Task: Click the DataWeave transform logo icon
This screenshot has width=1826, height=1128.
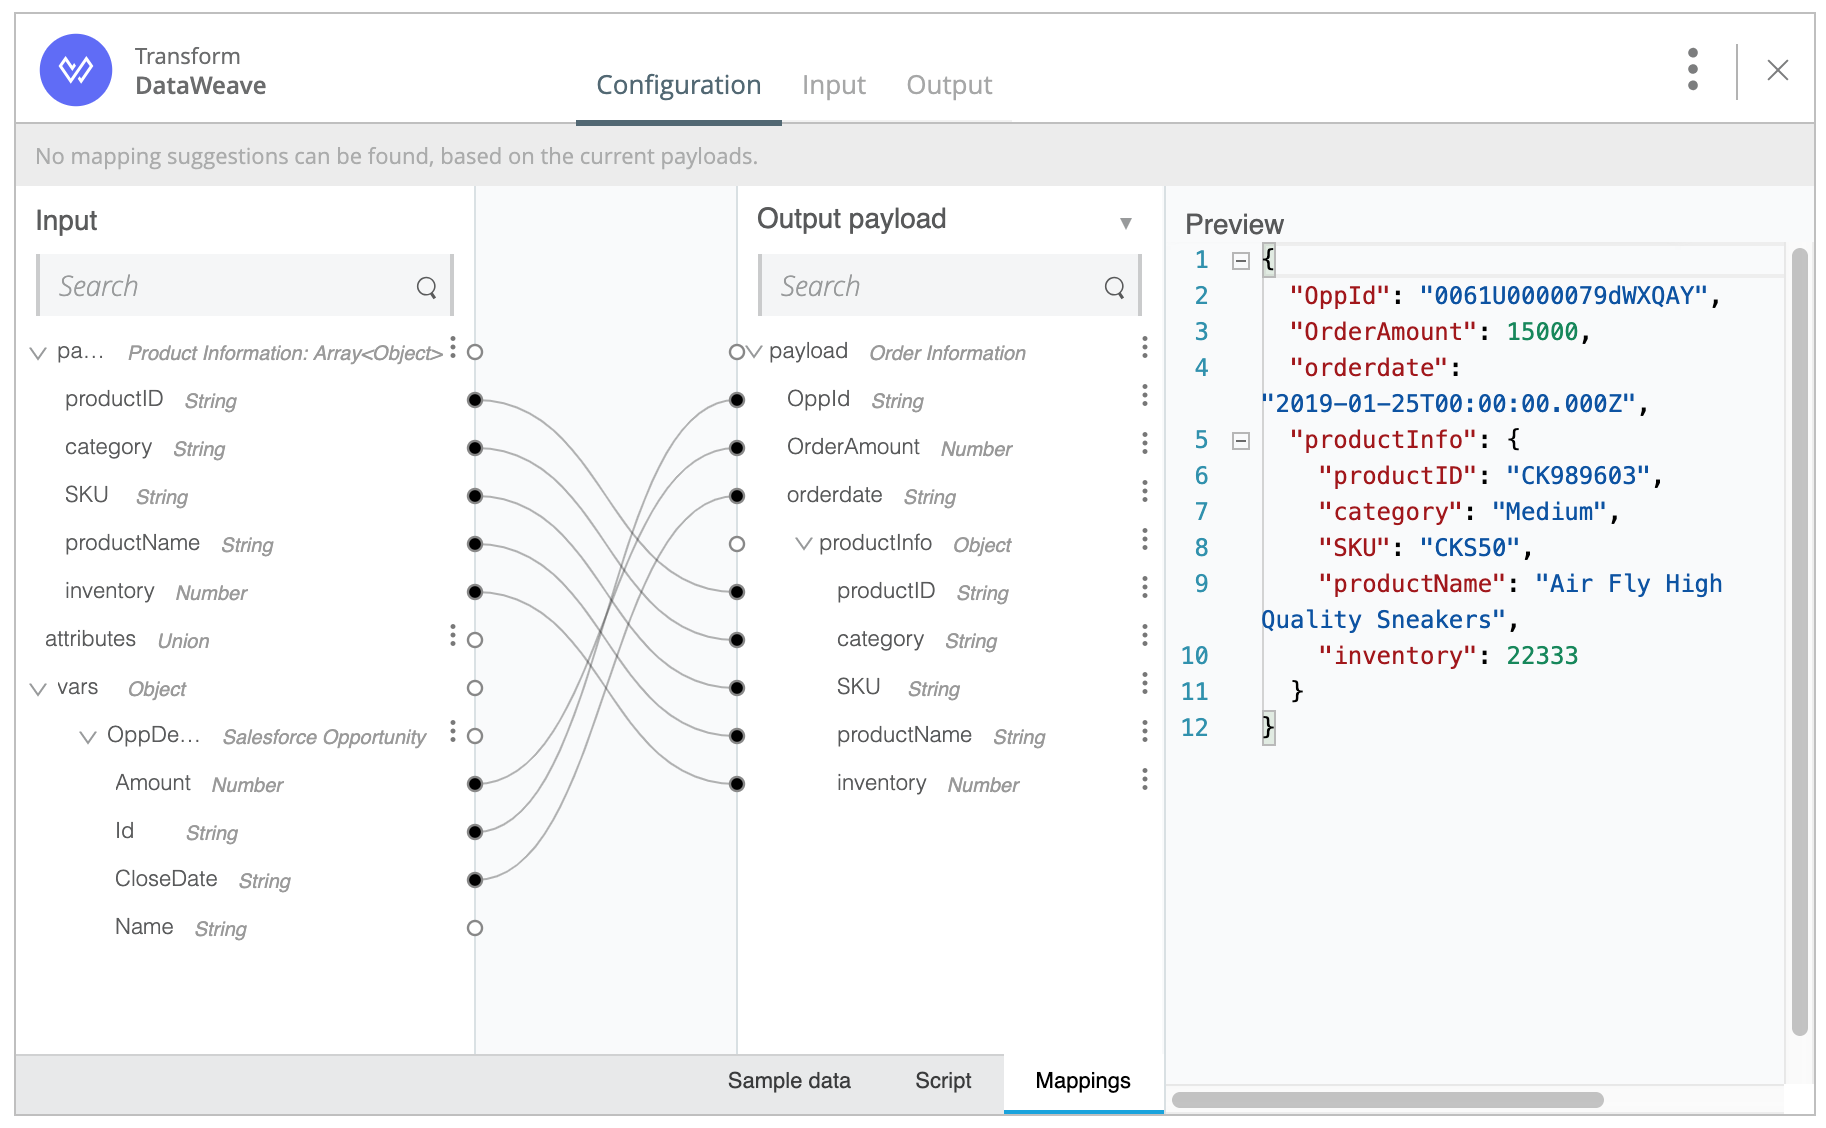Action: tap(76, 70)
